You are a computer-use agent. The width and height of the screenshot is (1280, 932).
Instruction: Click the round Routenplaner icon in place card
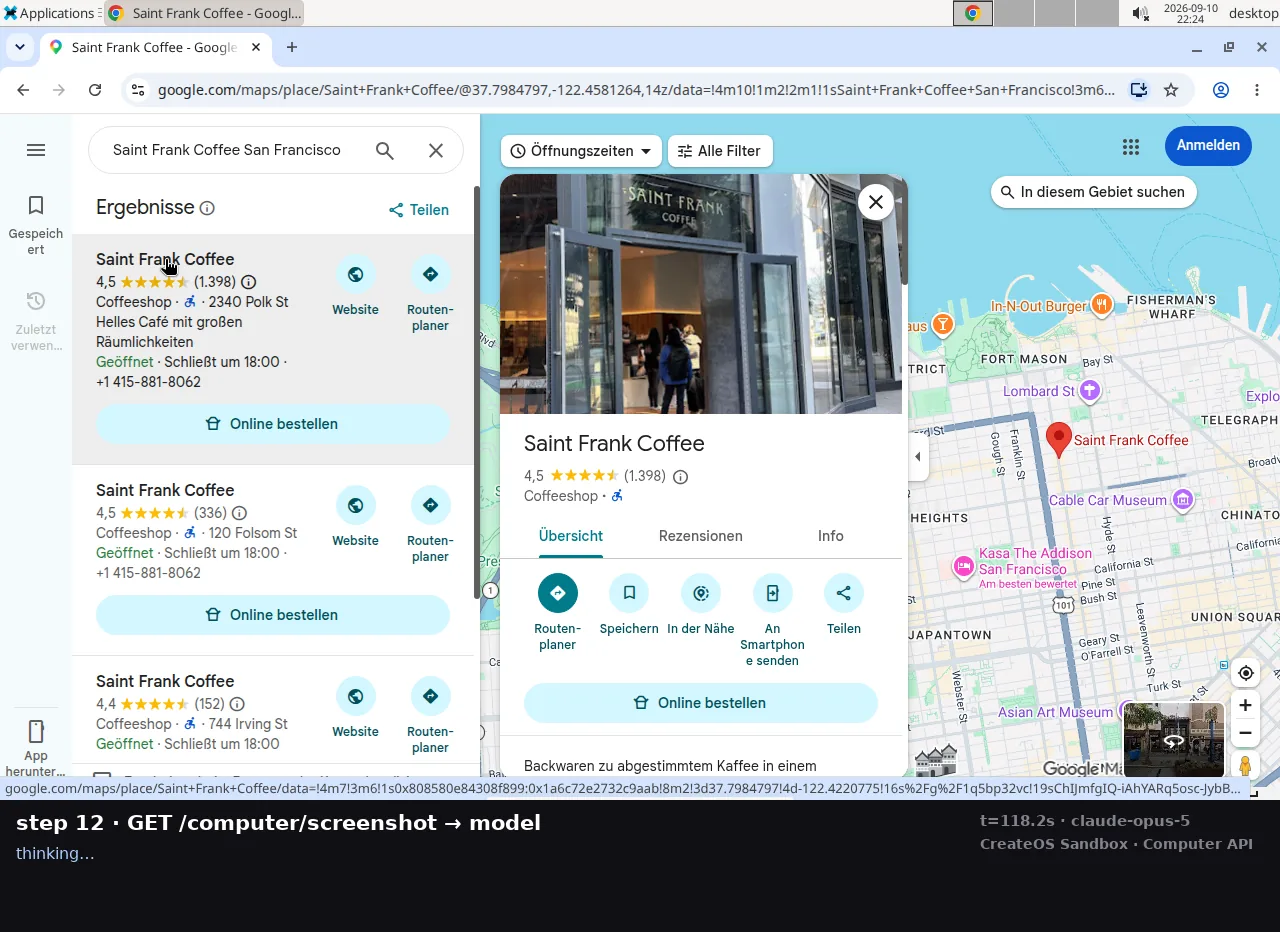(557, 593)
